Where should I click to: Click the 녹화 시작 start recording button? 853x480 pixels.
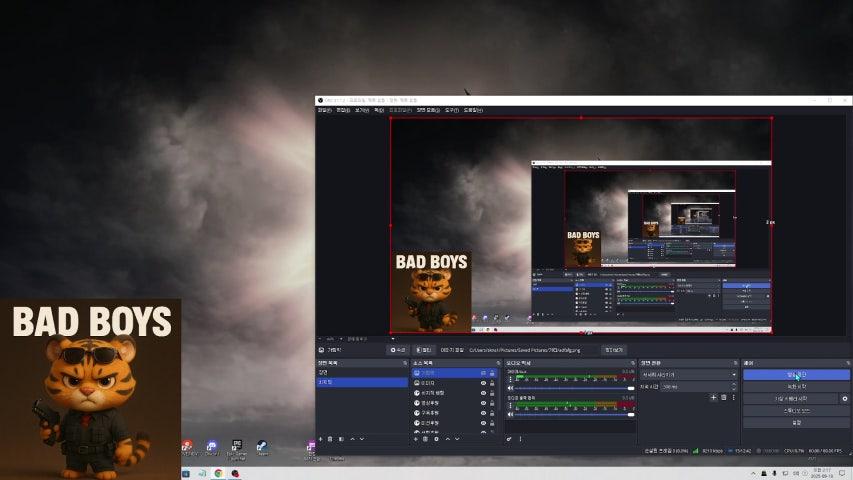796,386
